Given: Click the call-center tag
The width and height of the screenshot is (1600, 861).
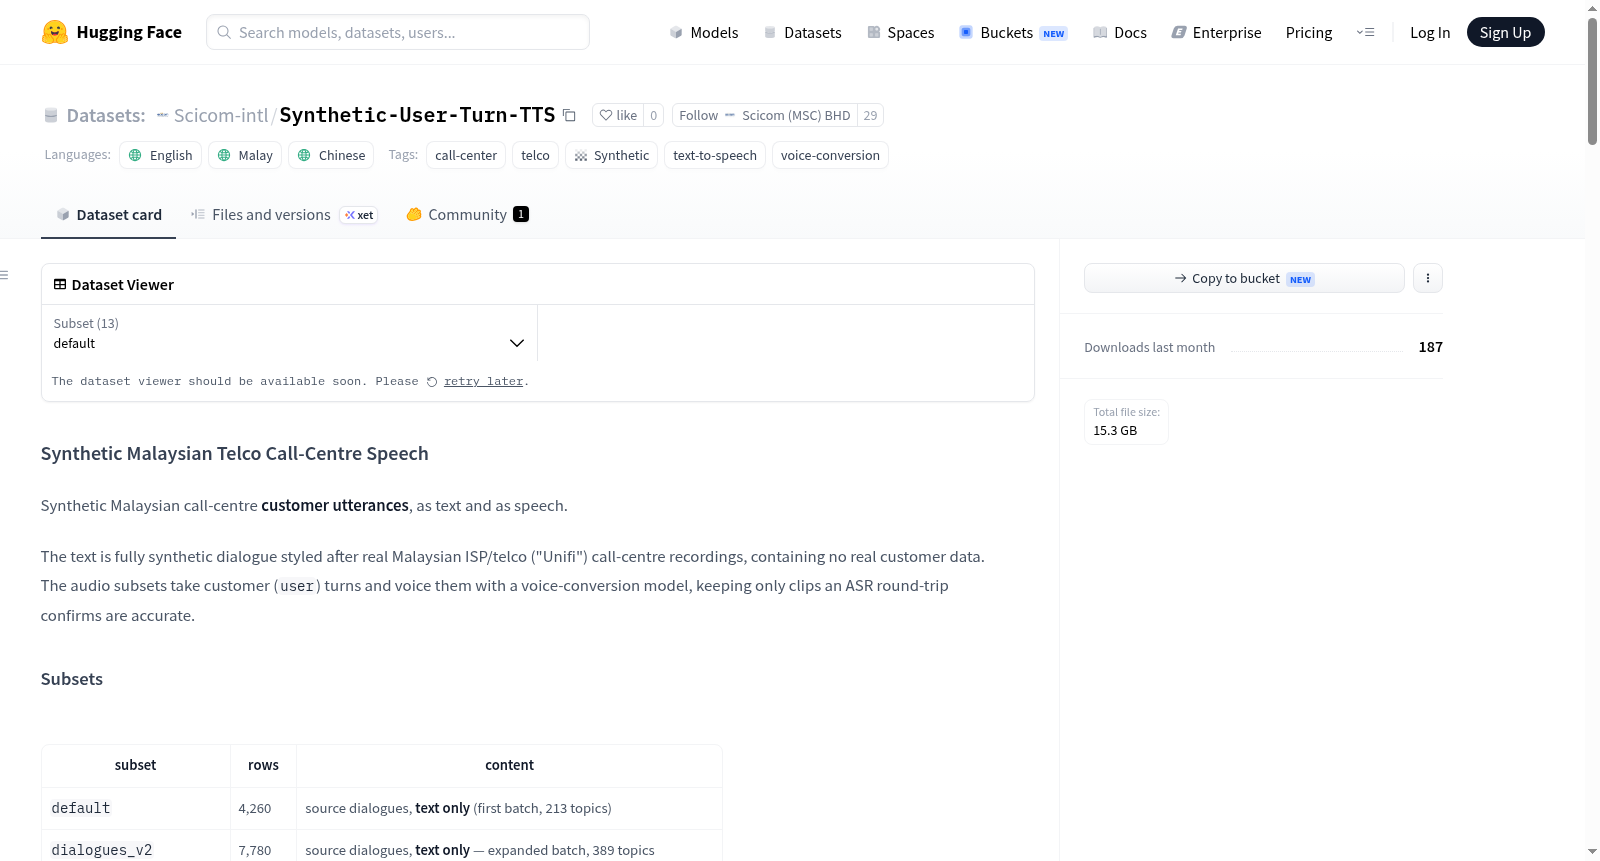Looking at the screenshot, I should click(x=466, y=155).
